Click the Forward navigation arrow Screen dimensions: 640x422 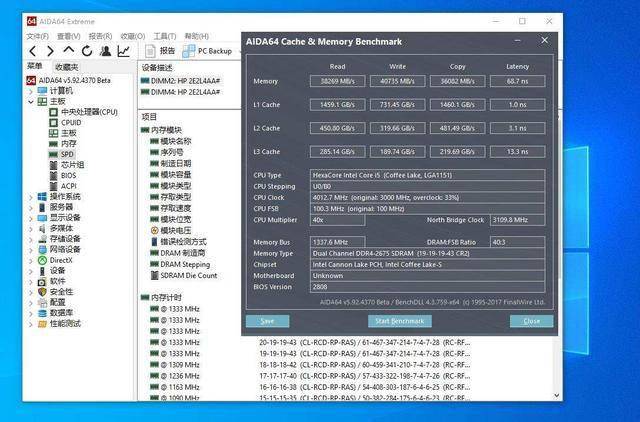coord(50,51)
